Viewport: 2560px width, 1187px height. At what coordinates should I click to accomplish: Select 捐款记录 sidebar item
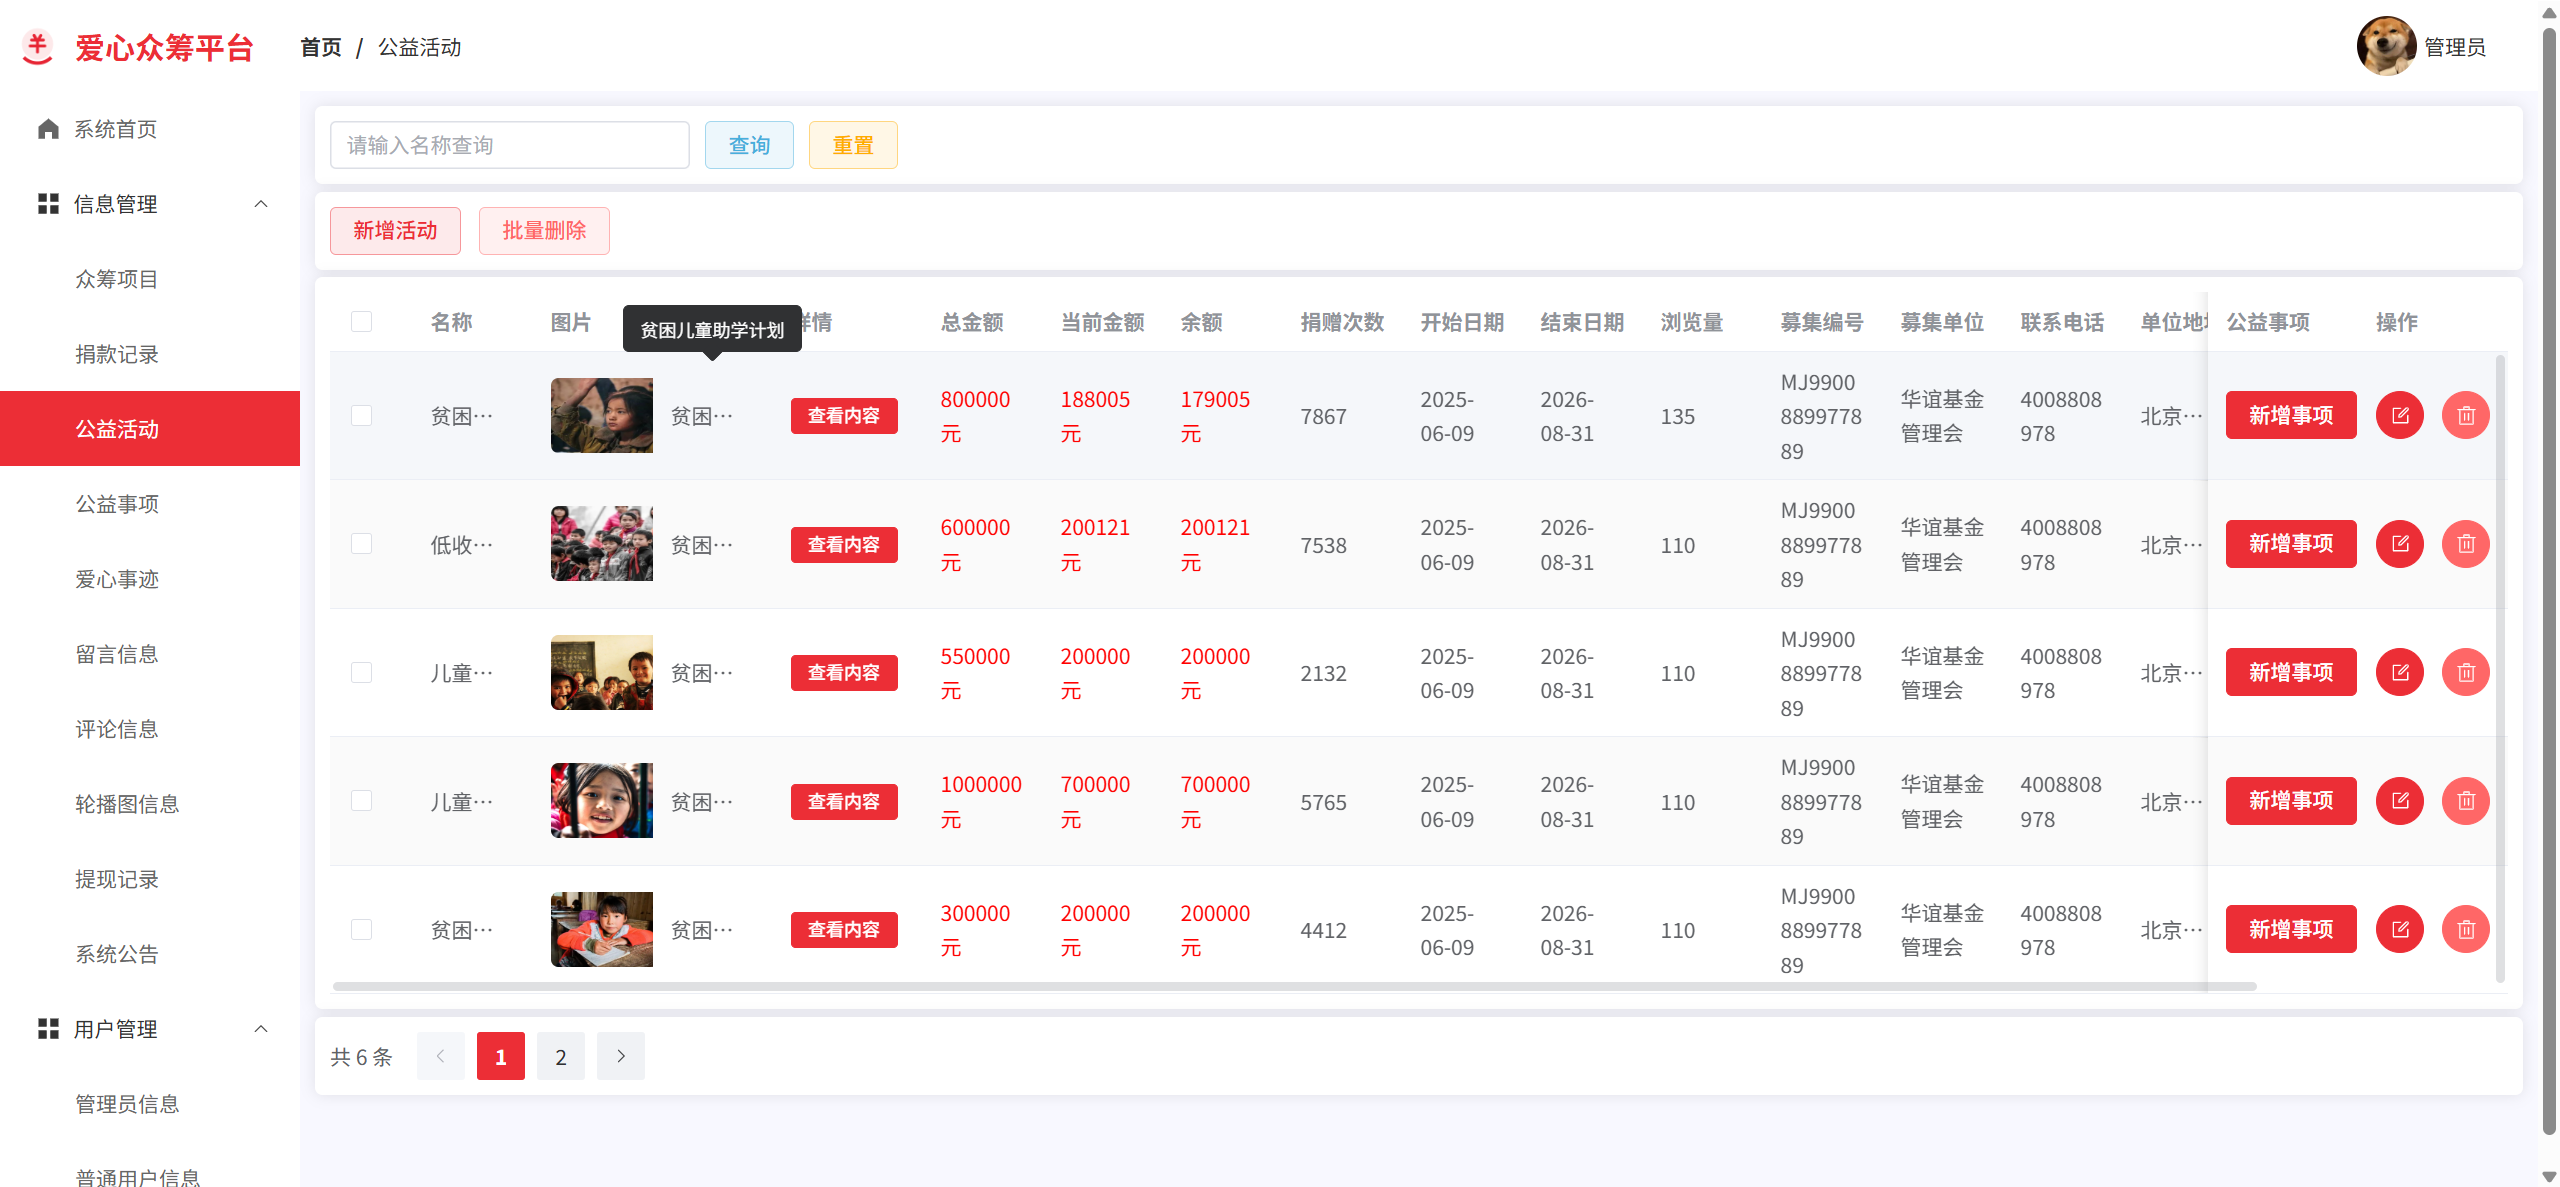(x=117, y=354)
